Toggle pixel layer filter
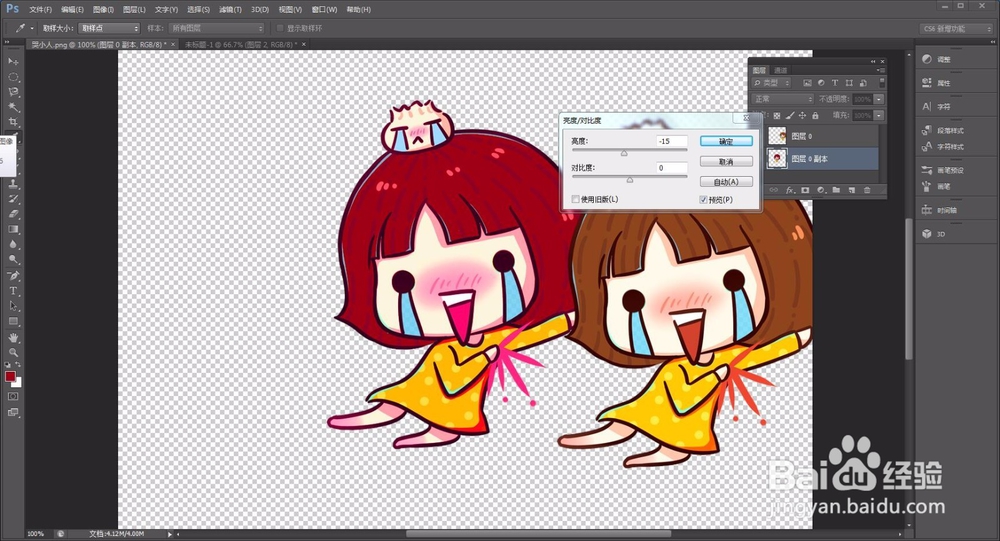 pos(807,83)
